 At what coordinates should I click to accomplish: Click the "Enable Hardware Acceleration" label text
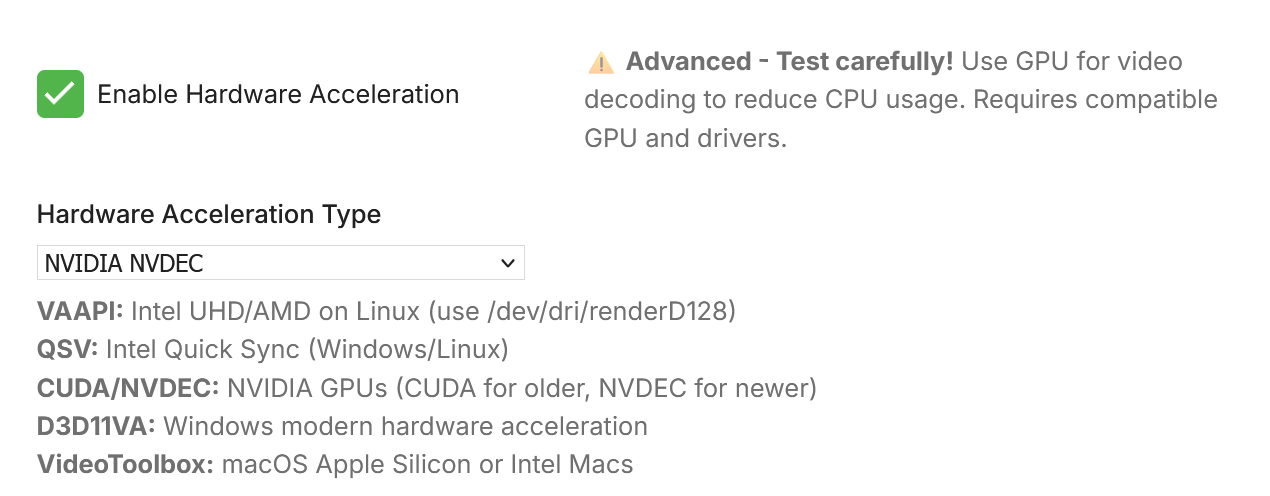278,95
